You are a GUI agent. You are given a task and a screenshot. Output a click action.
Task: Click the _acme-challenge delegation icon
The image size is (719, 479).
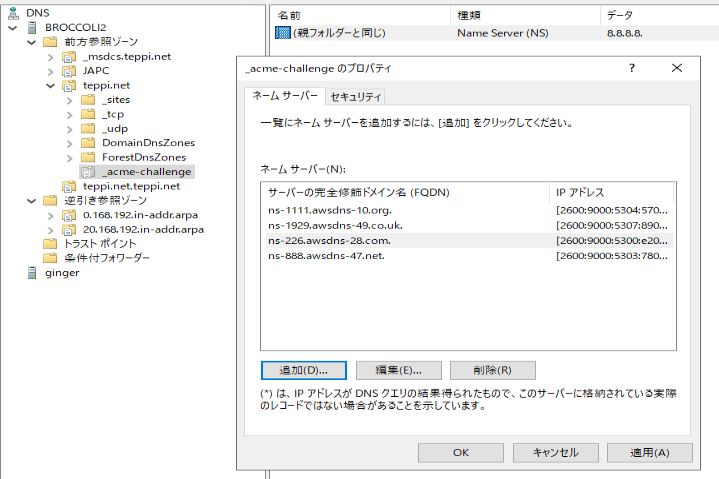pos(88,172)
